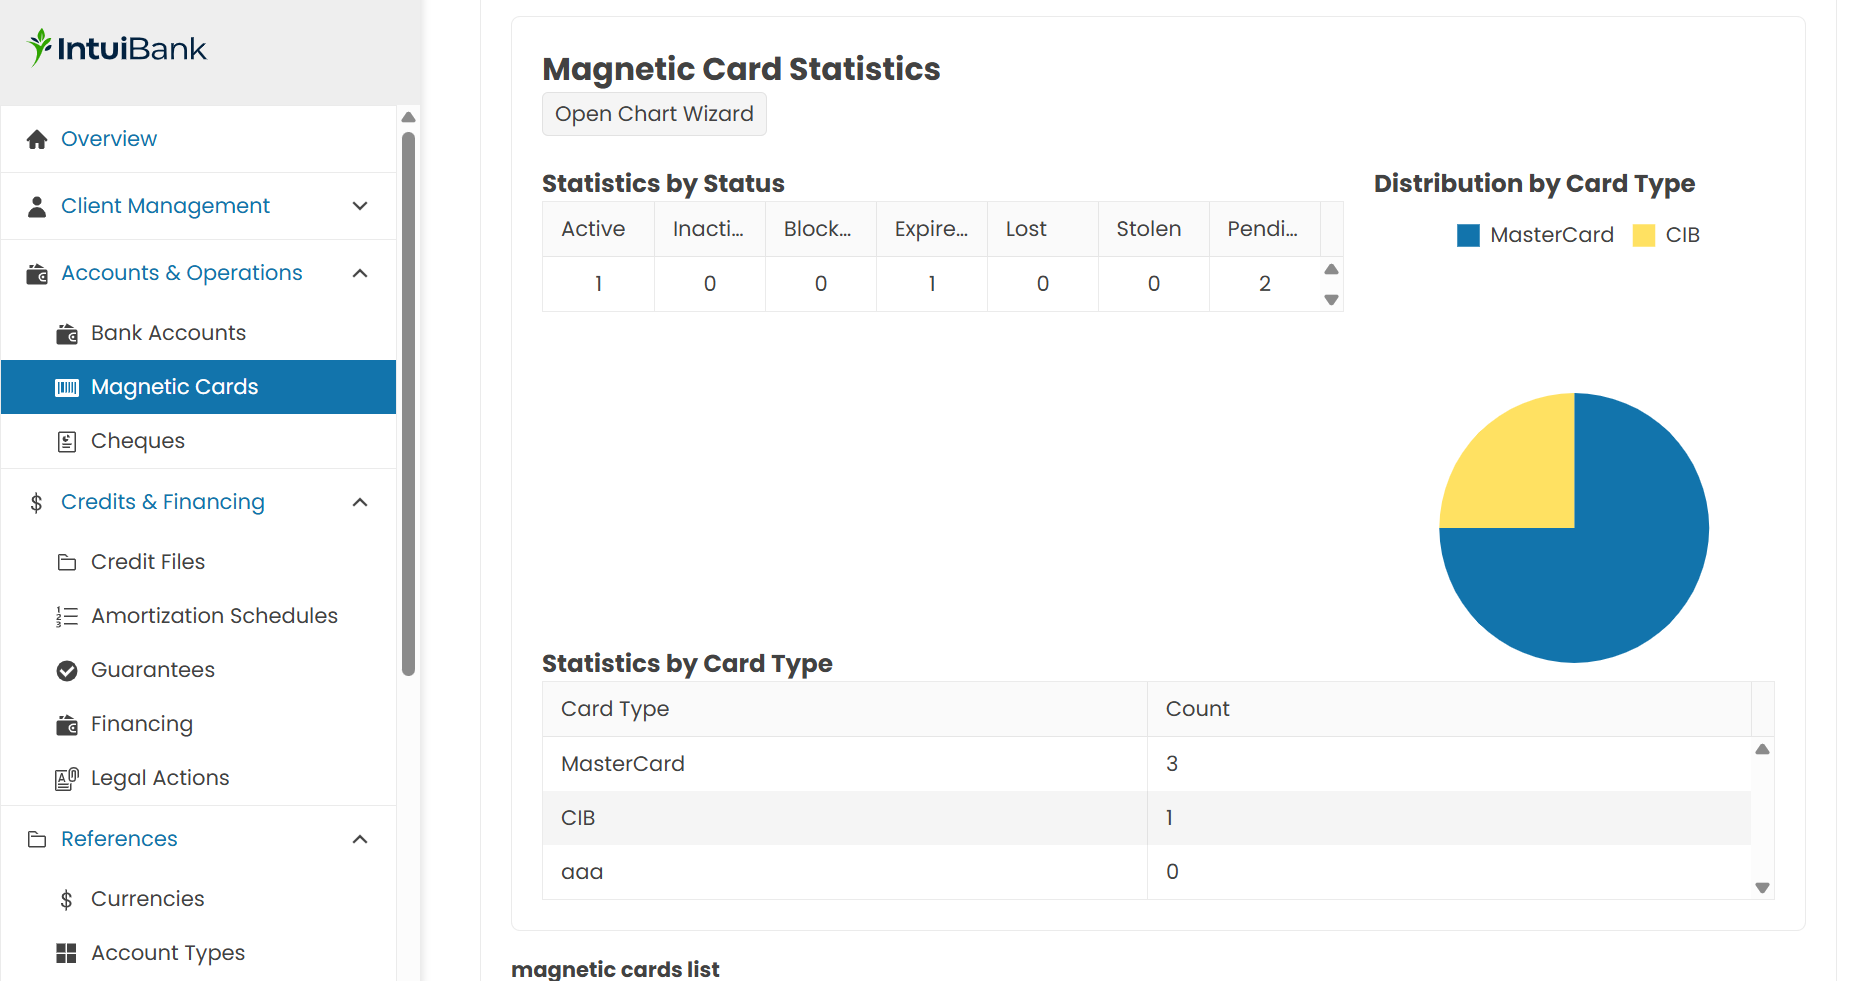This screenshot has width=1855, height=981.
Task: Open Amortization Schedules page
Action: (198, 616)
